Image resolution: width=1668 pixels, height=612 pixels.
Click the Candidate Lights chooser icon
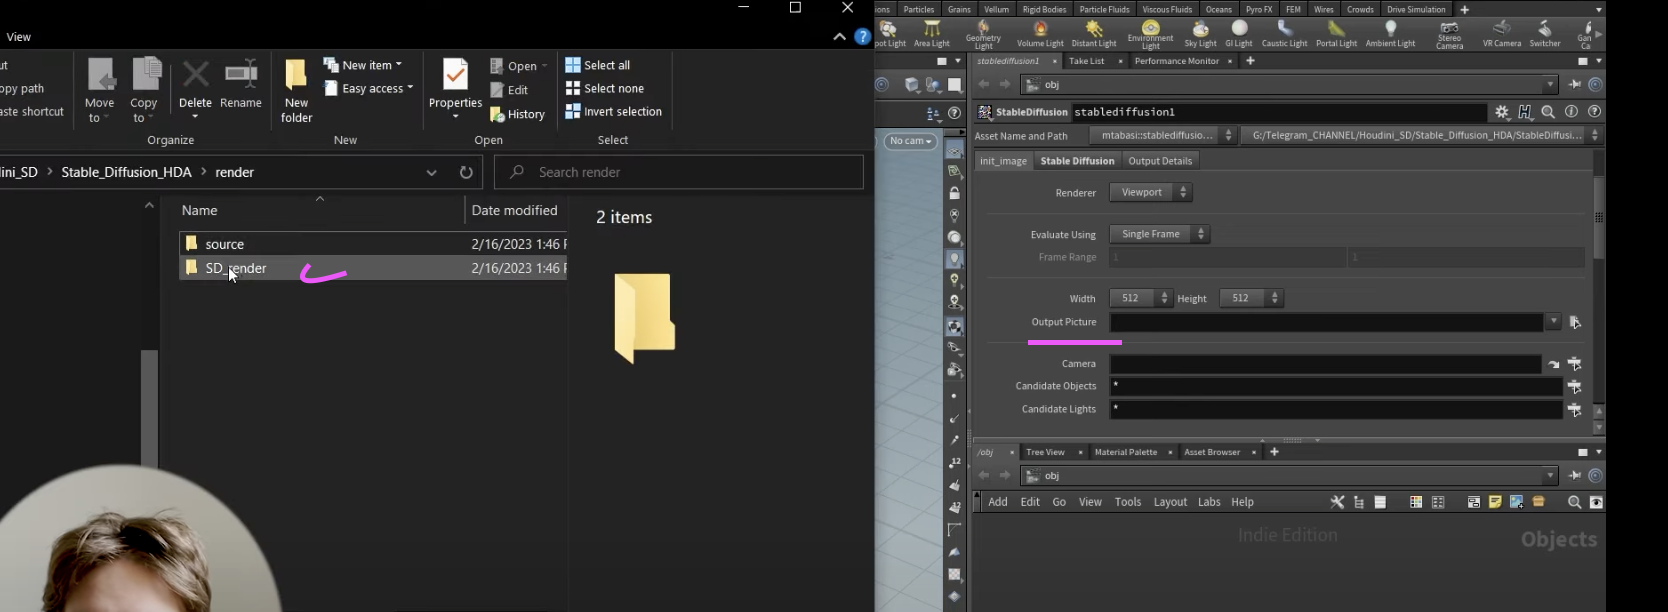point(1574,409)
